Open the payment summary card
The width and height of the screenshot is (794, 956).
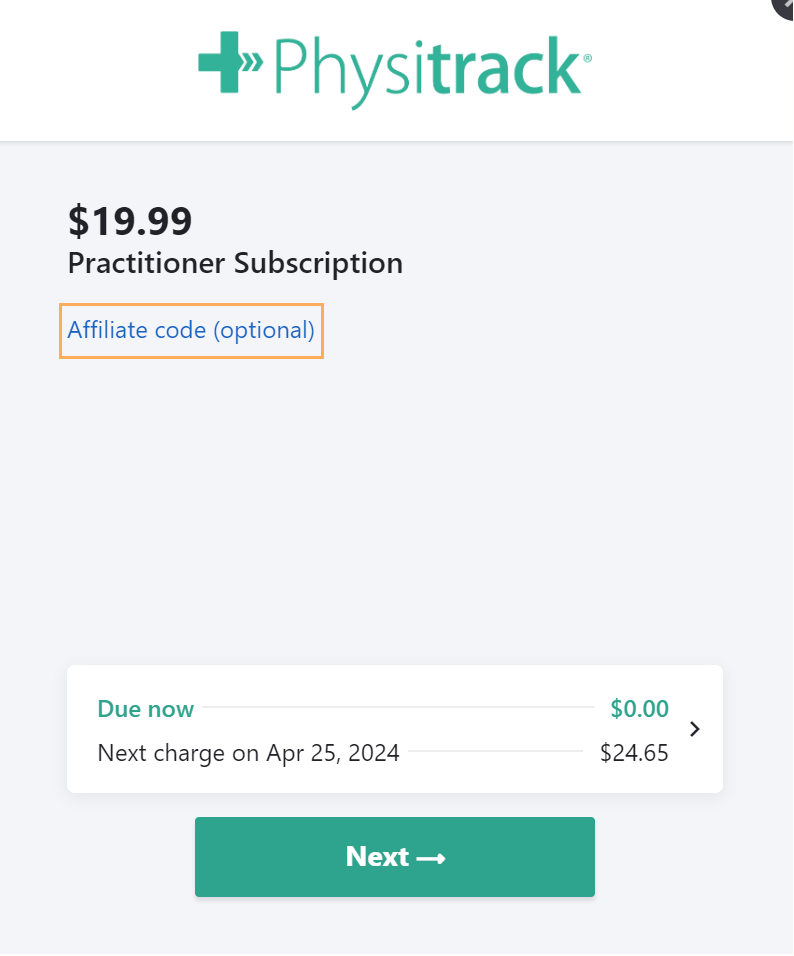(395, 729)
